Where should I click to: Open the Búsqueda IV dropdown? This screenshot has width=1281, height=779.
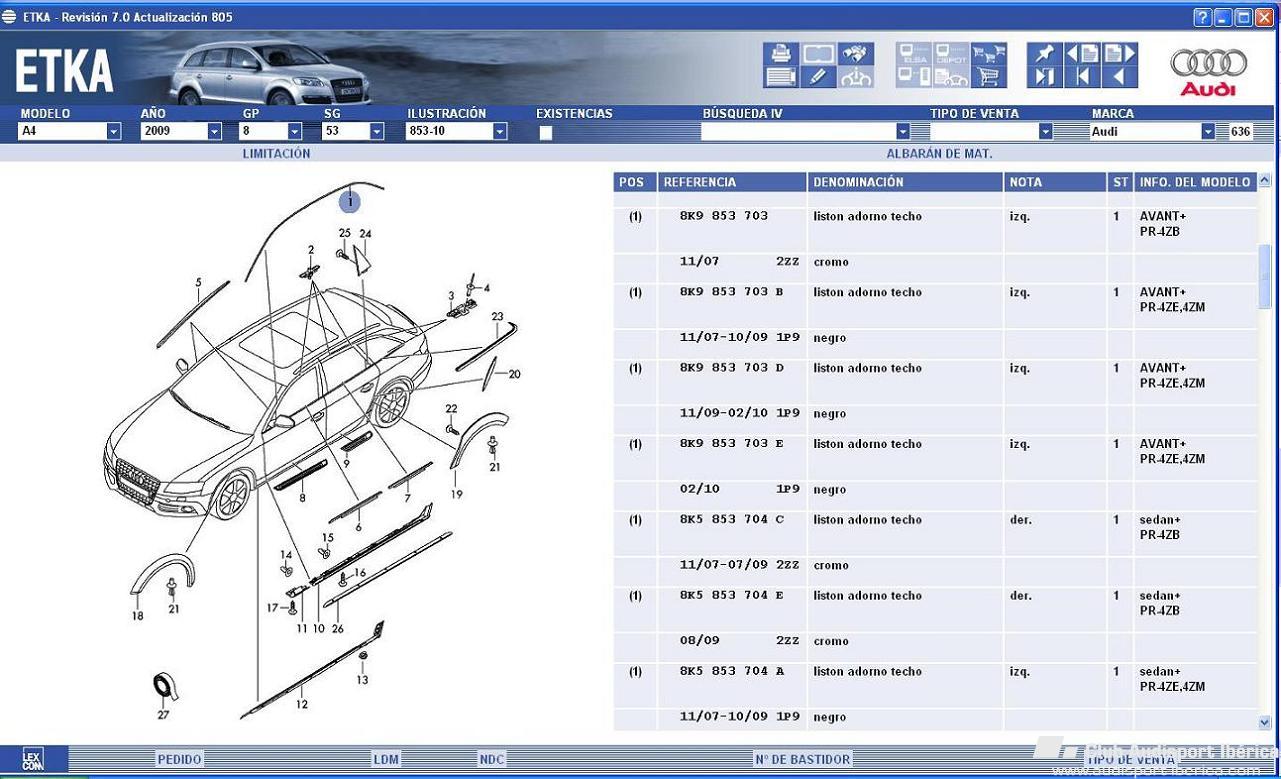tap(903, 131)
